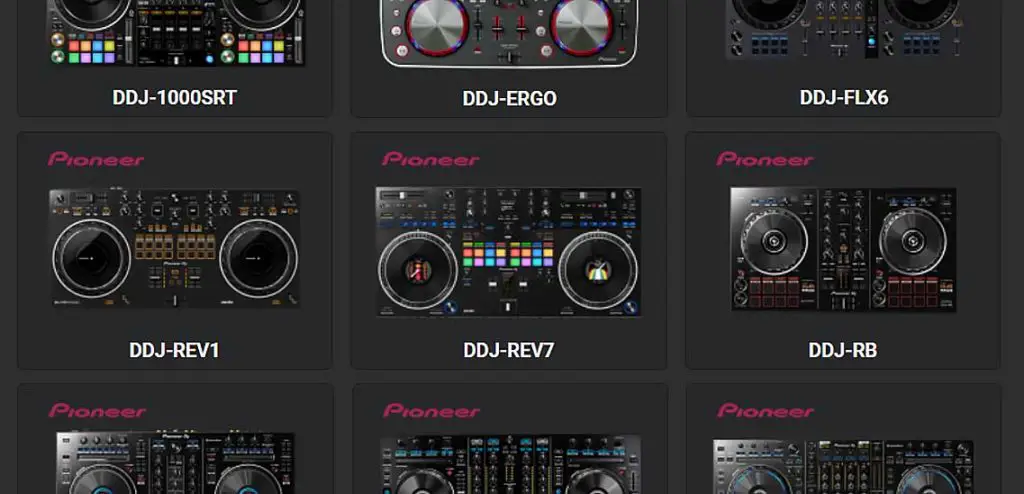1024x494 pixels.
Task: Click the DDJ-FLX6 controller image
Action: click(x=844, y=29)
